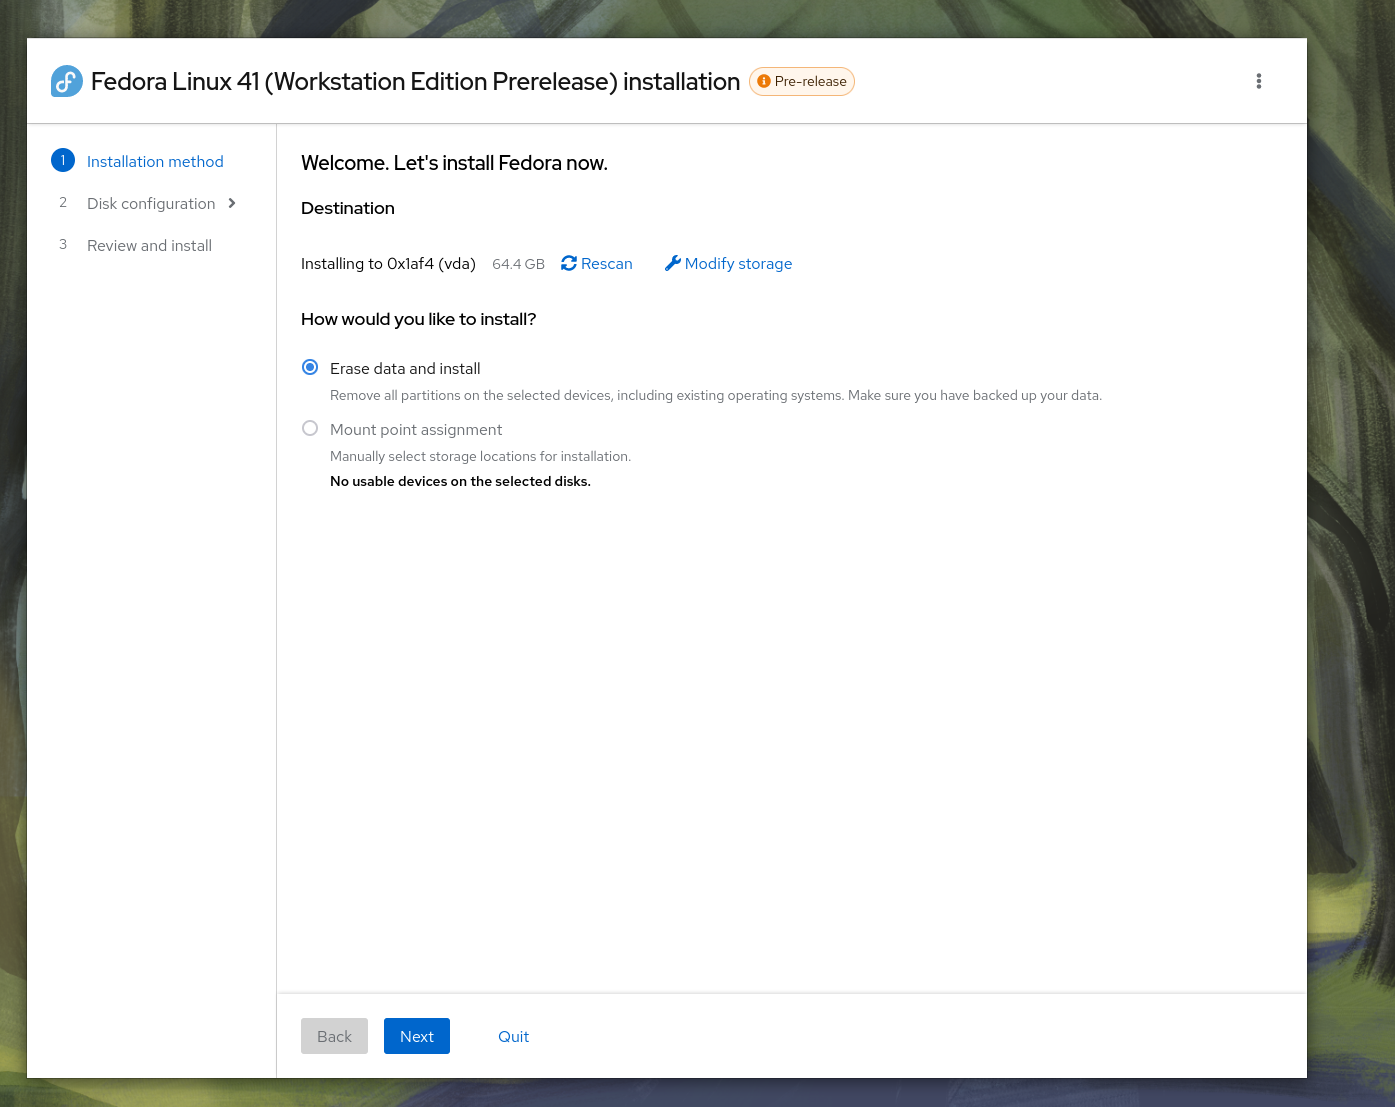Click the Fedora Linux 41 installation title
This screenshot has height=1107, width=1395.
[415, 81]
